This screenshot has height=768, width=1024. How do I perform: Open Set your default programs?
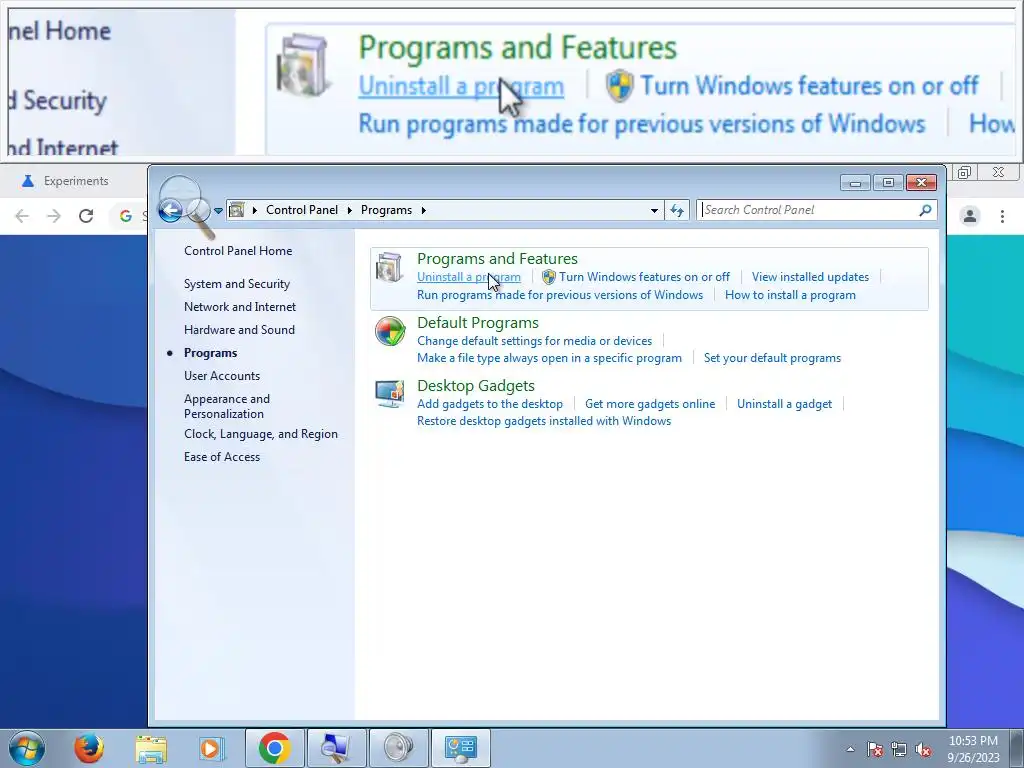(x=772, y=358)
